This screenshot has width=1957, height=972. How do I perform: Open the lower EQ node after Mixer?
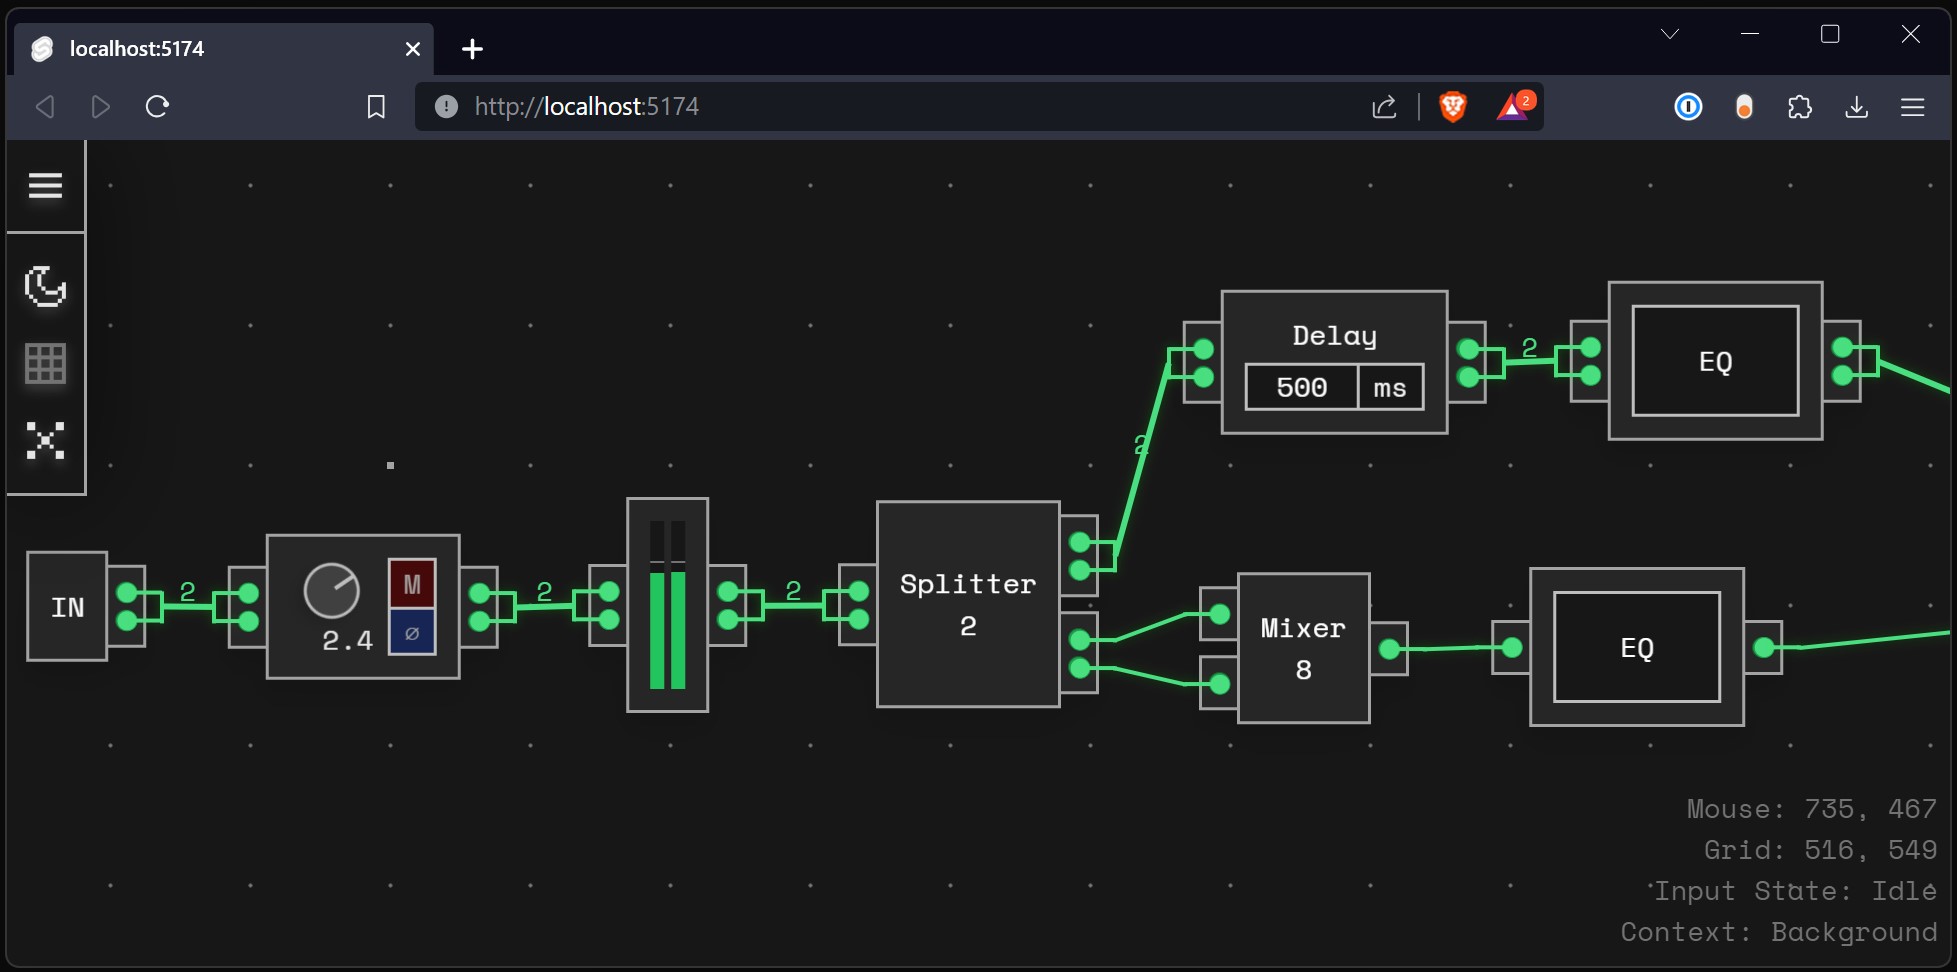click(x=1636, y=648)
